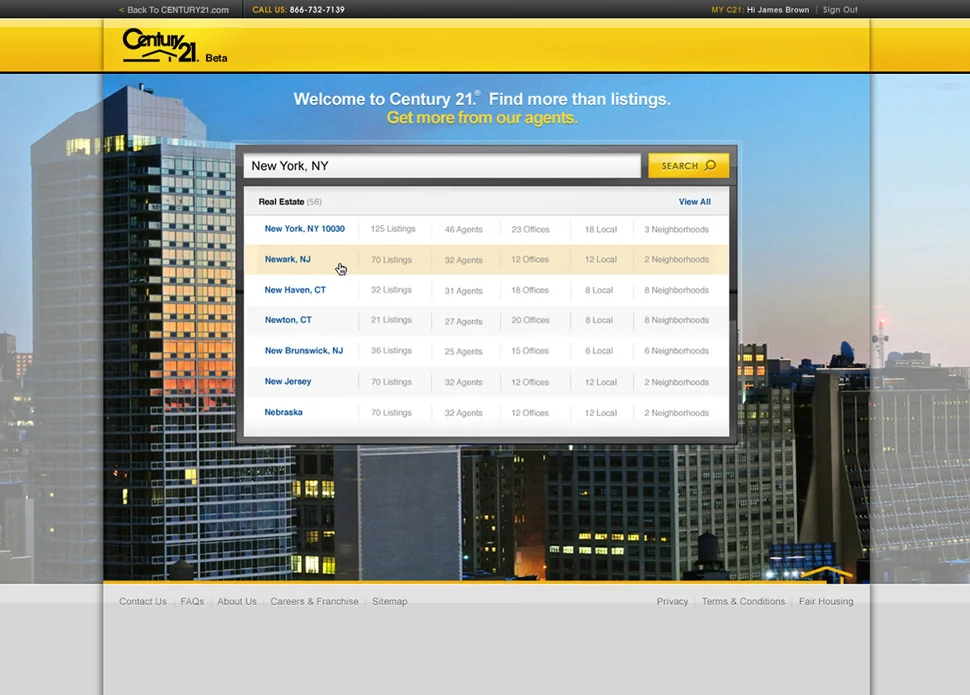This screenshot has height=695, width=970.
Task: Open the Contact Us footer link
Action: click(143, 602)
